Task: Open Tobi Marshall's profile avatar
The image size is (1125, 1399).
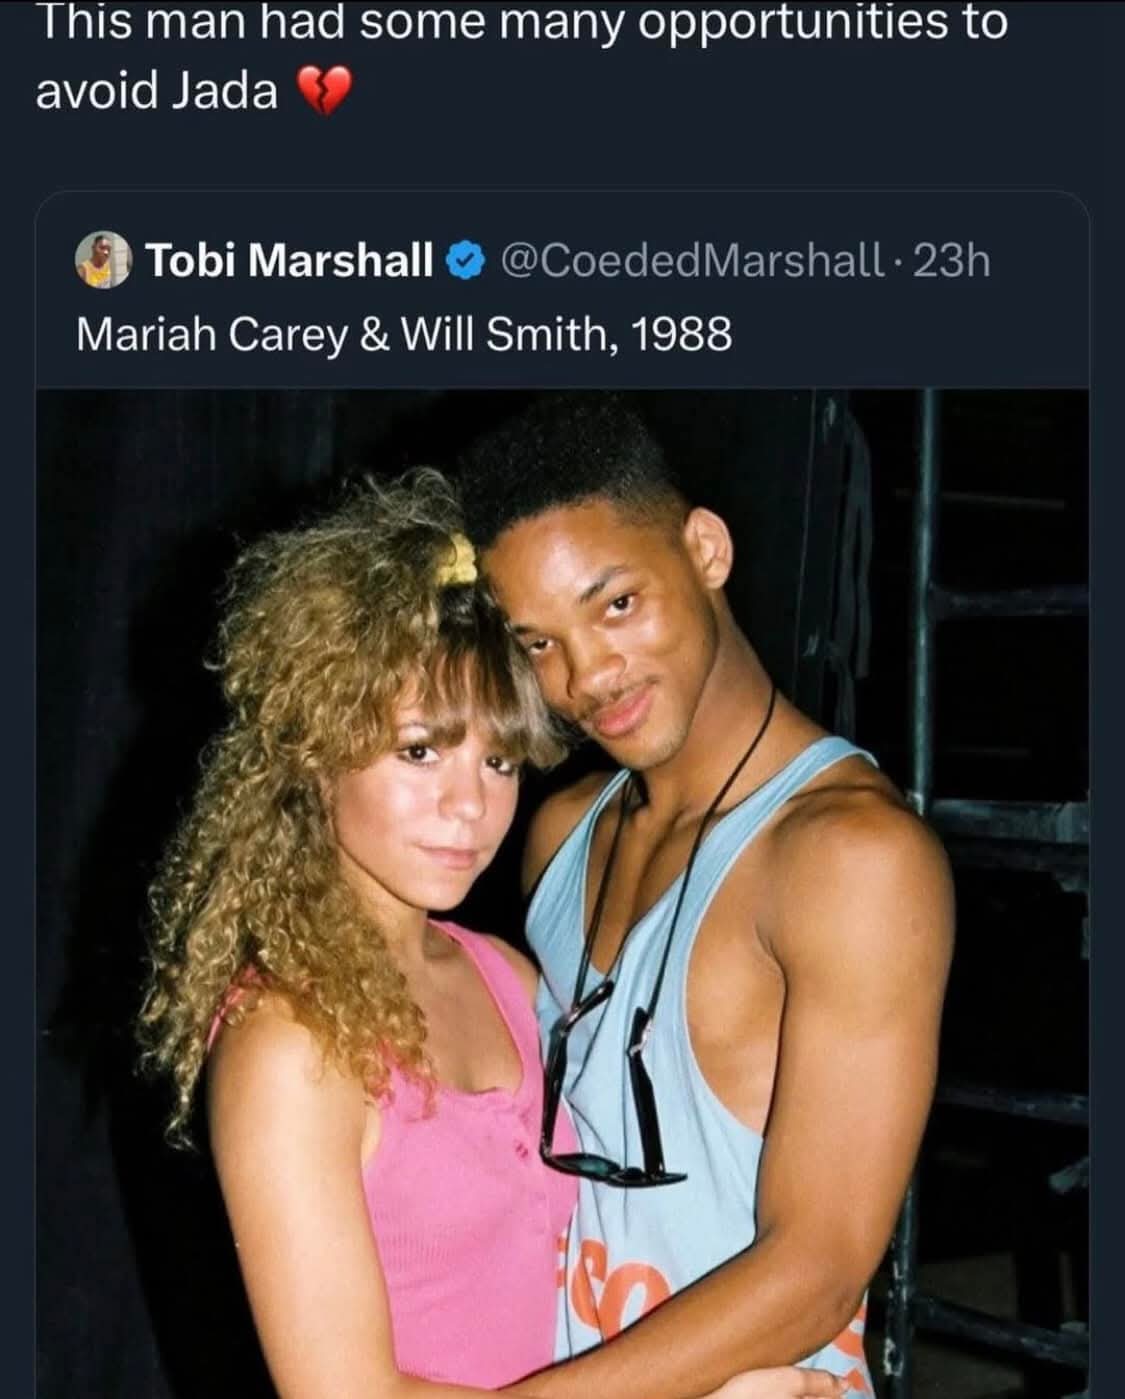Action: (x=104, y=261)
